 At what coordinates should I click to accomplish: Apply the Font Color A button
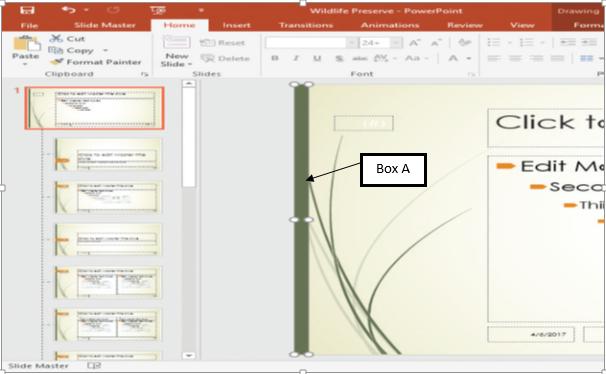pyautogui.click(x=453, y=58)
